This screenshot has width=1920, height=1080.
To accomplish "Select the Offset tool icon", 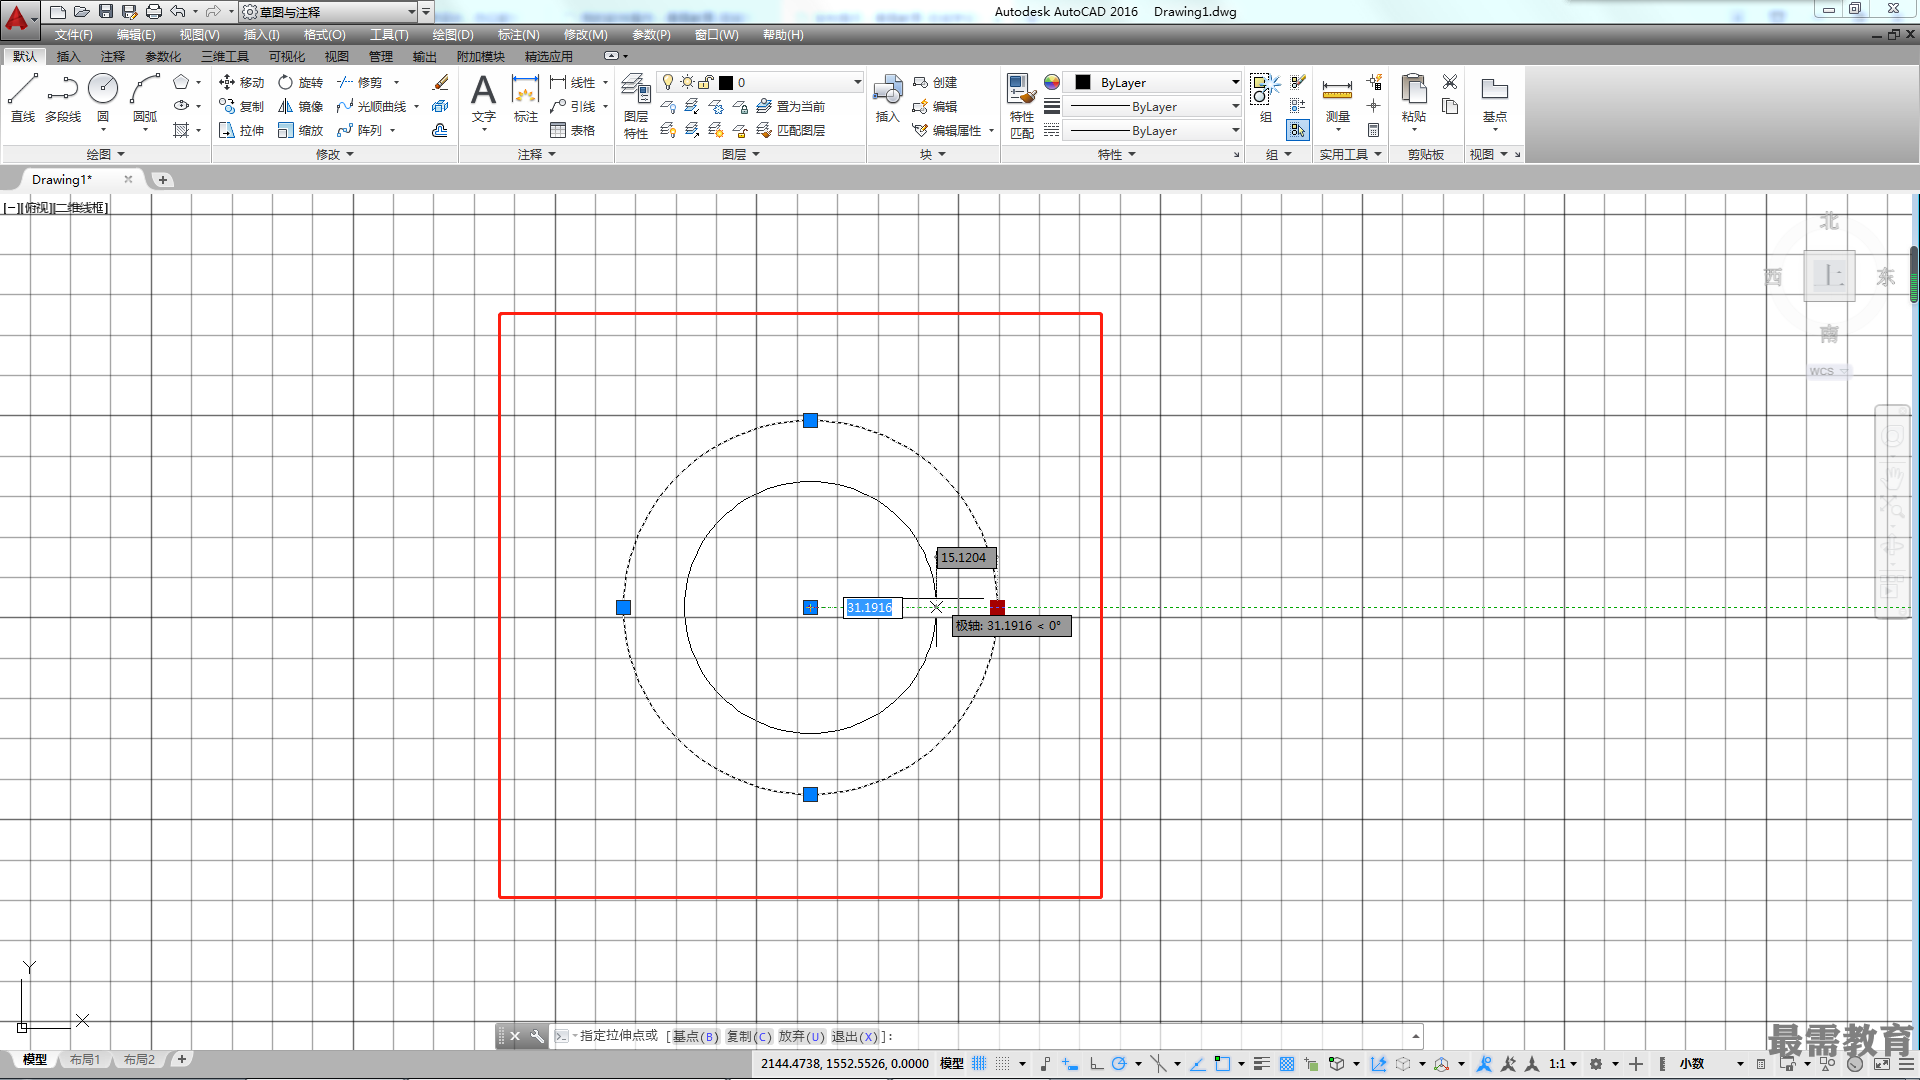I will 440,130.
